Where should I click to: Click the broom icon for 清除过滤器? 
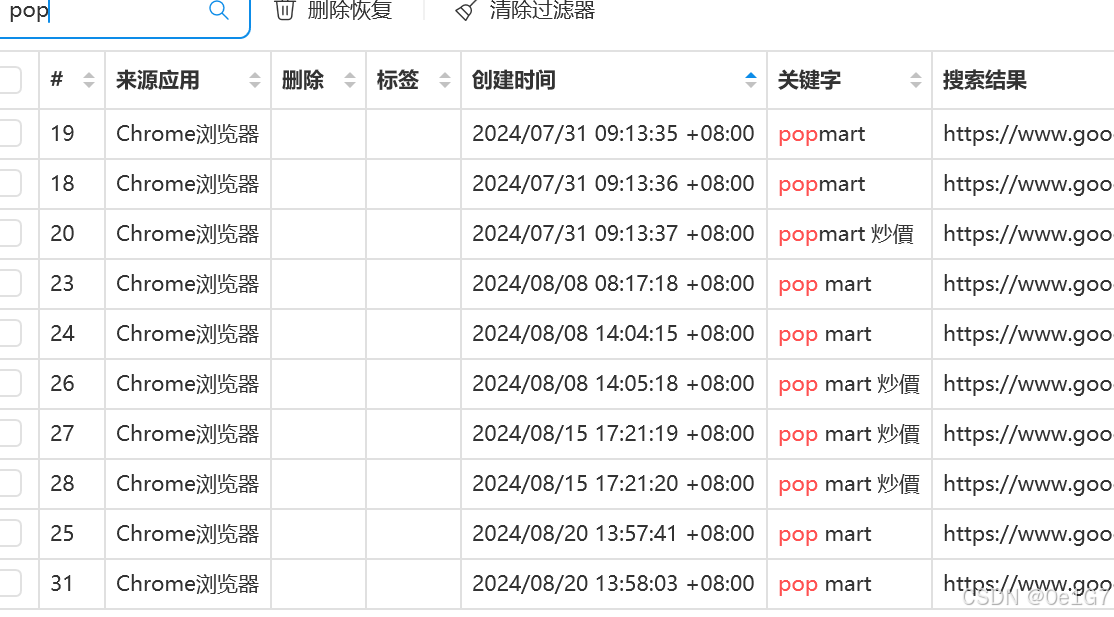pos(466,10)
